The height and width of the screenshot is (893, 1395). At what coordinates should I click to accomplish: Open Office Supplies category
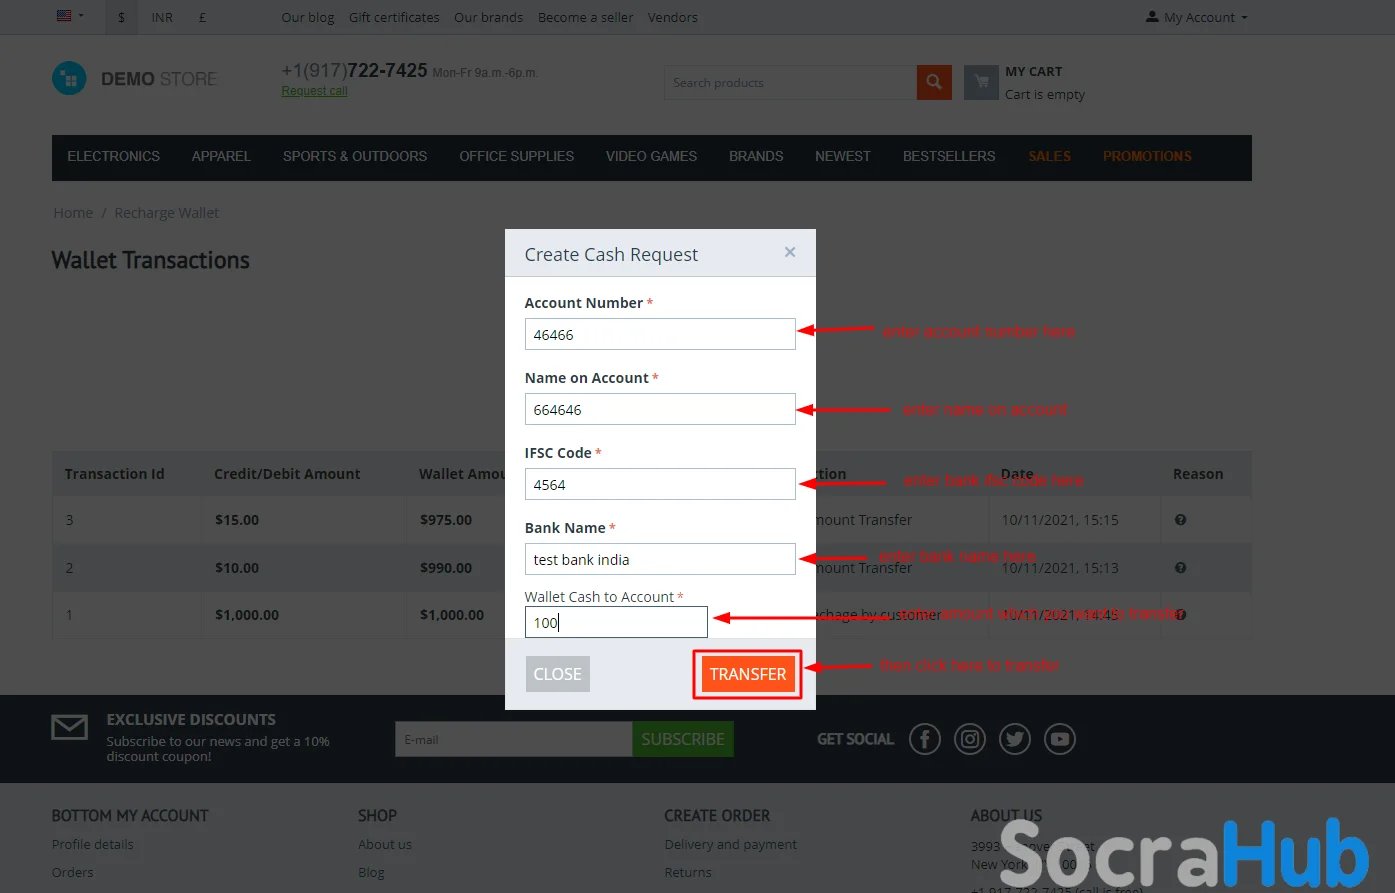click(x=516, y=157)
